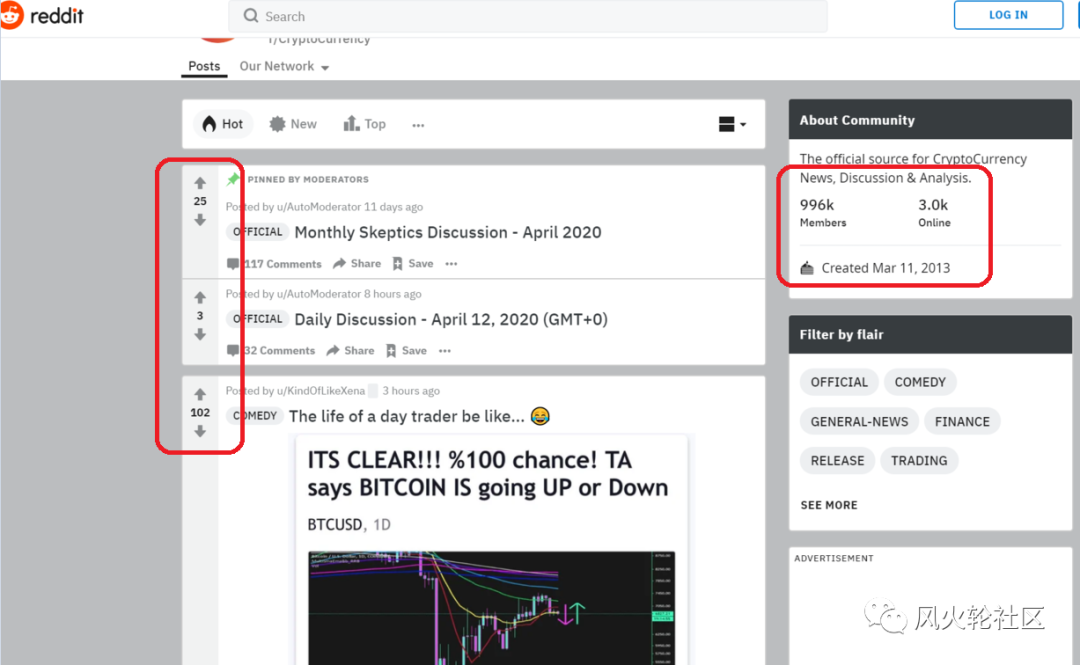This screenshot has width=1080, height=665.
Task: Filter by TRADING flair
Action: 919,461
